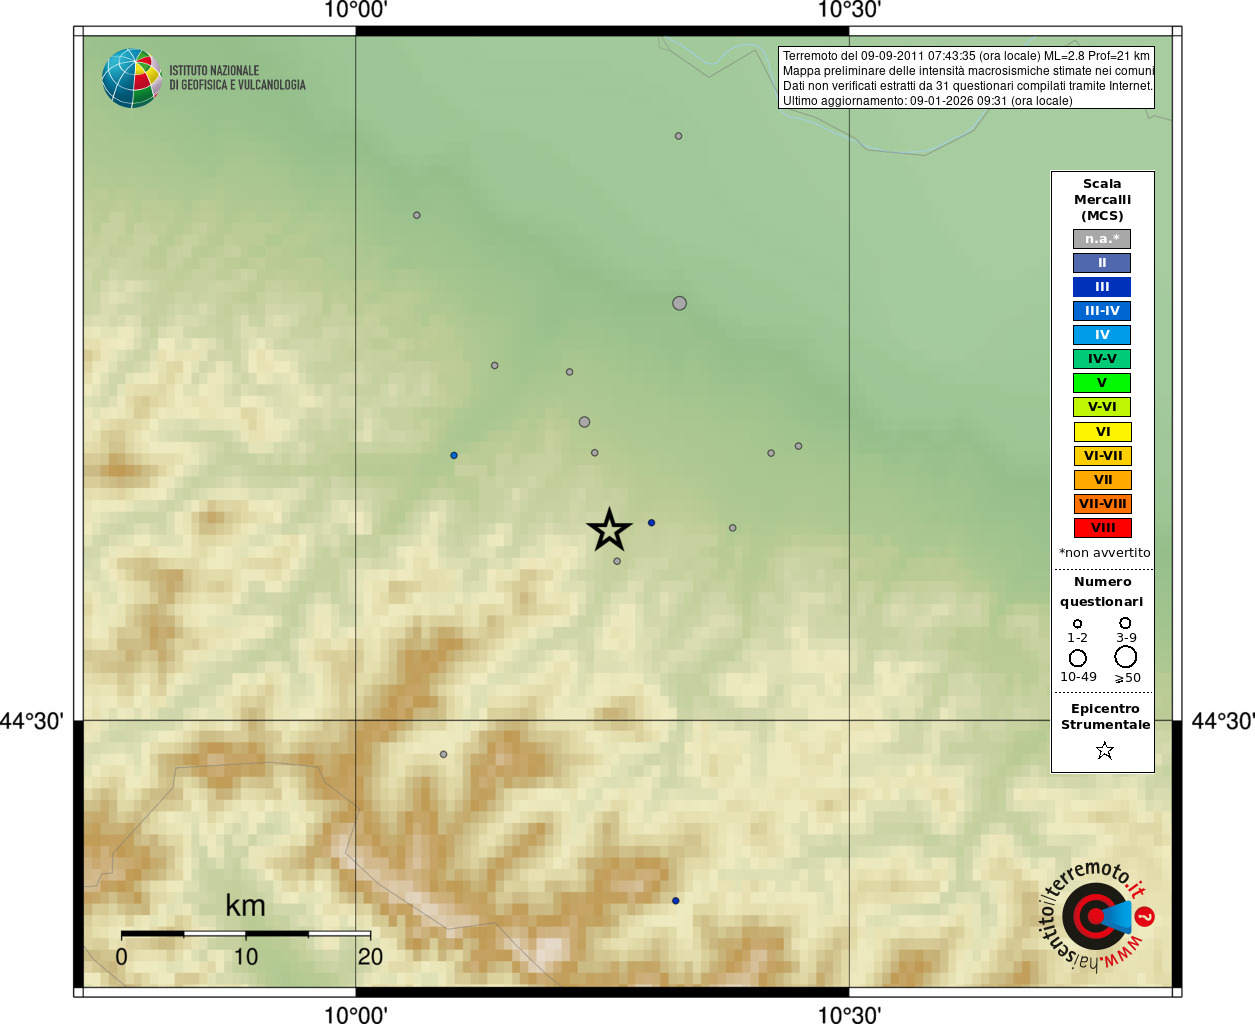Click the Epicentro Strumentale star in legend
The width and height of the screenshot is (1255, 1024).
tap(1105, 750)
